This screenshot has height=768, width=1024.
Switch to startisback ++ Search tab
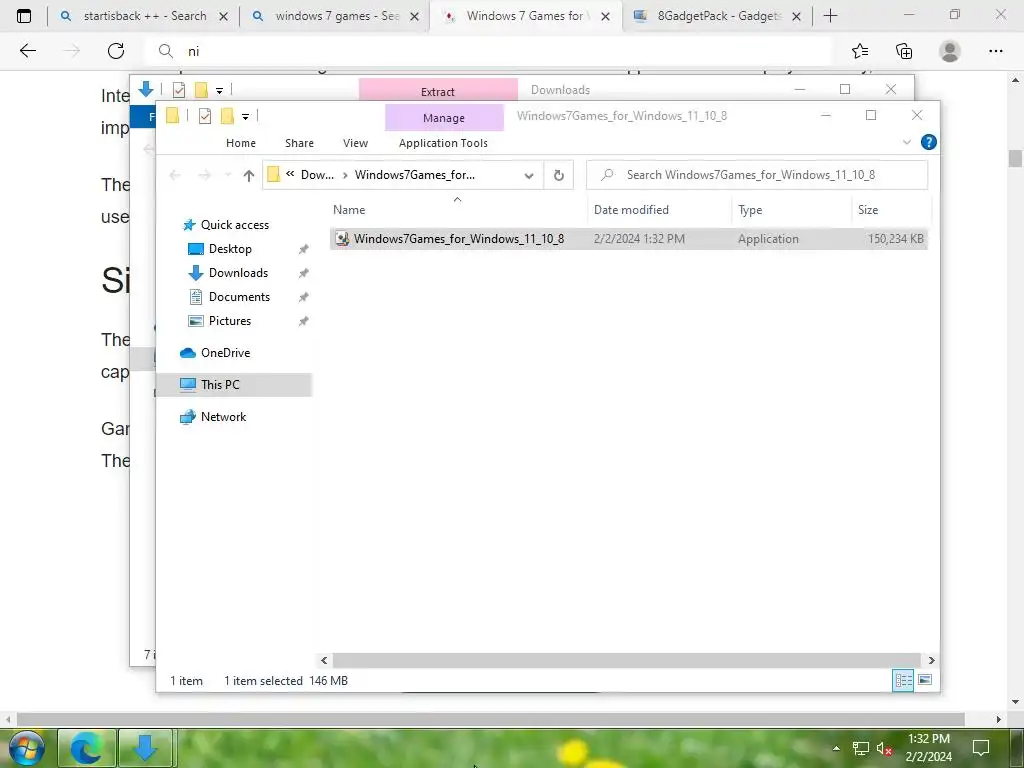pos(144,16)
